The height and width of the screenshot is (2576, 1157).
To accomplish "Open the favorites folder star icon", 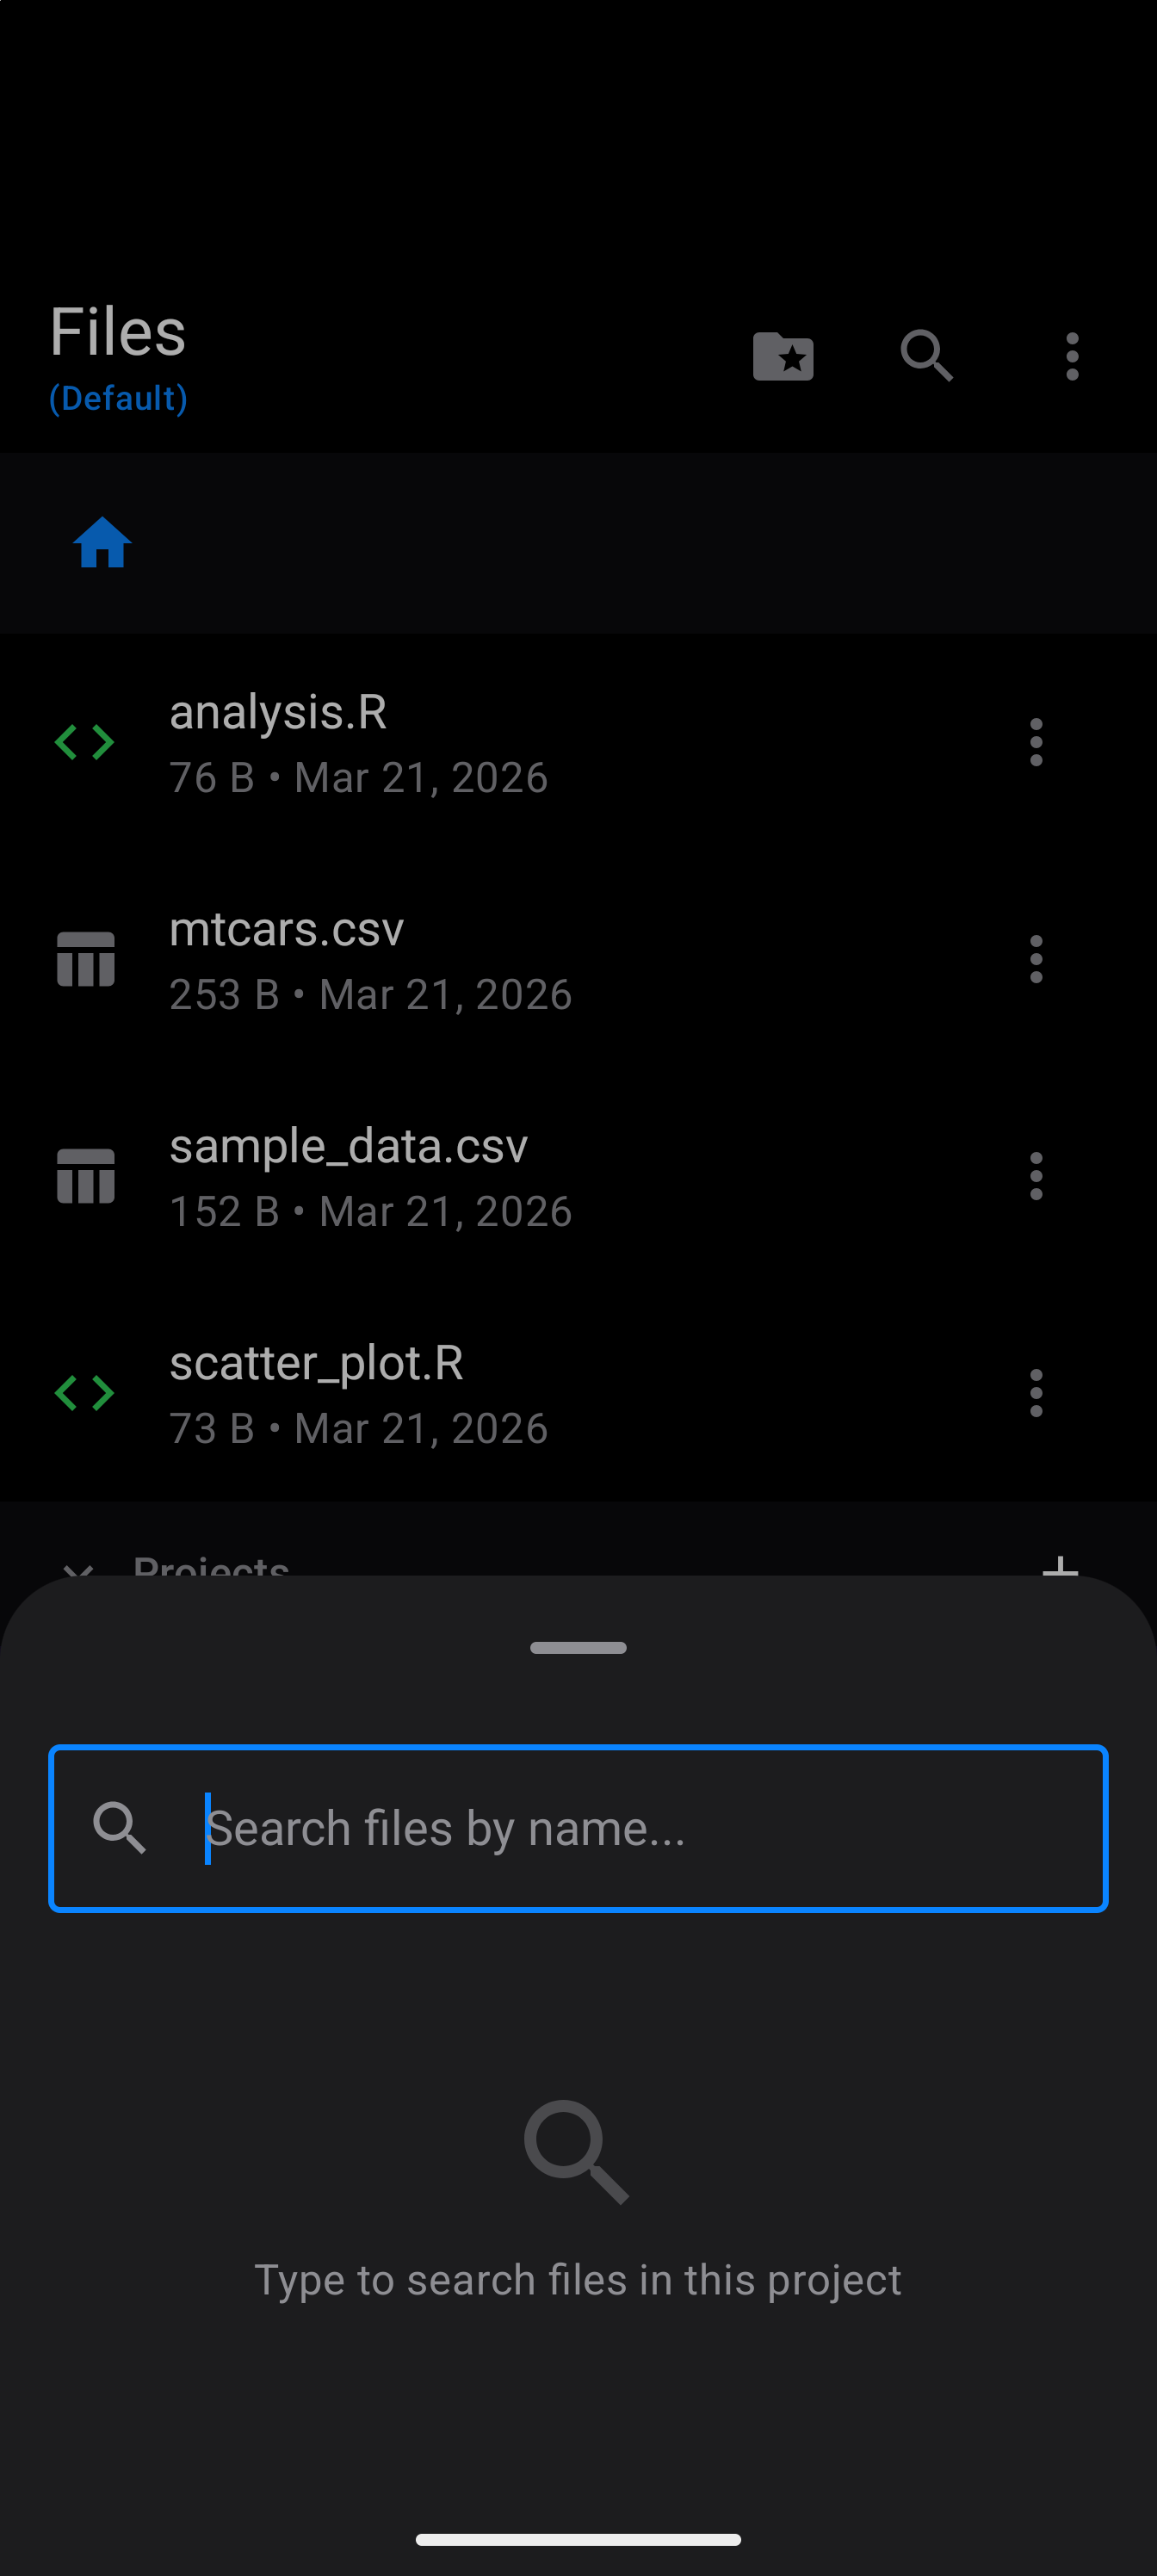I will 783,356.
